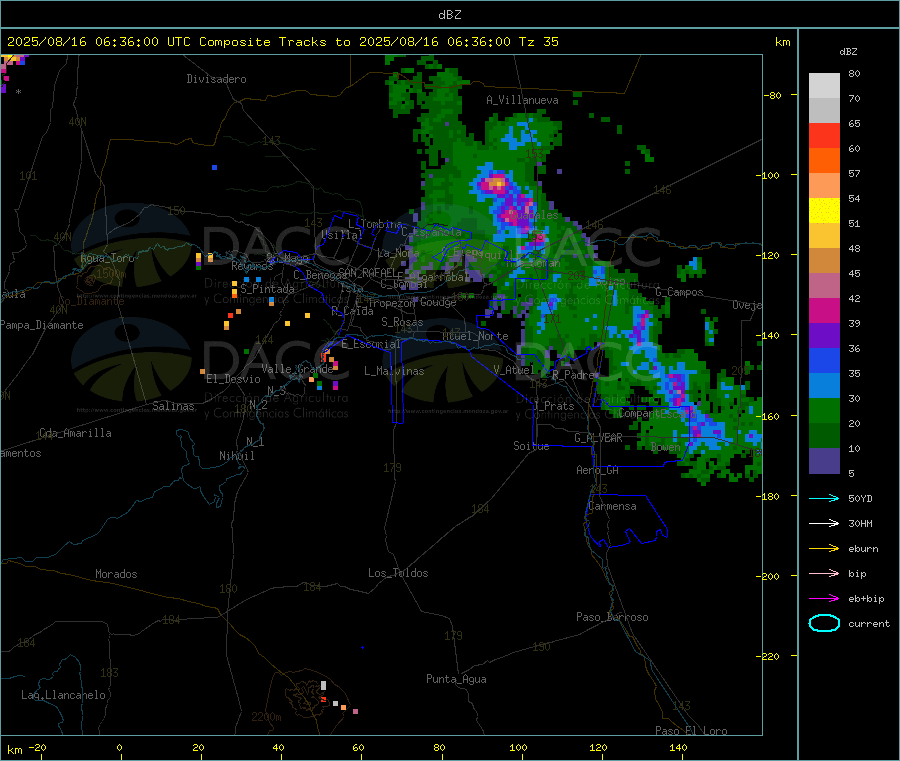Click the white 30HM track arrow in legend

click(824, 523)
